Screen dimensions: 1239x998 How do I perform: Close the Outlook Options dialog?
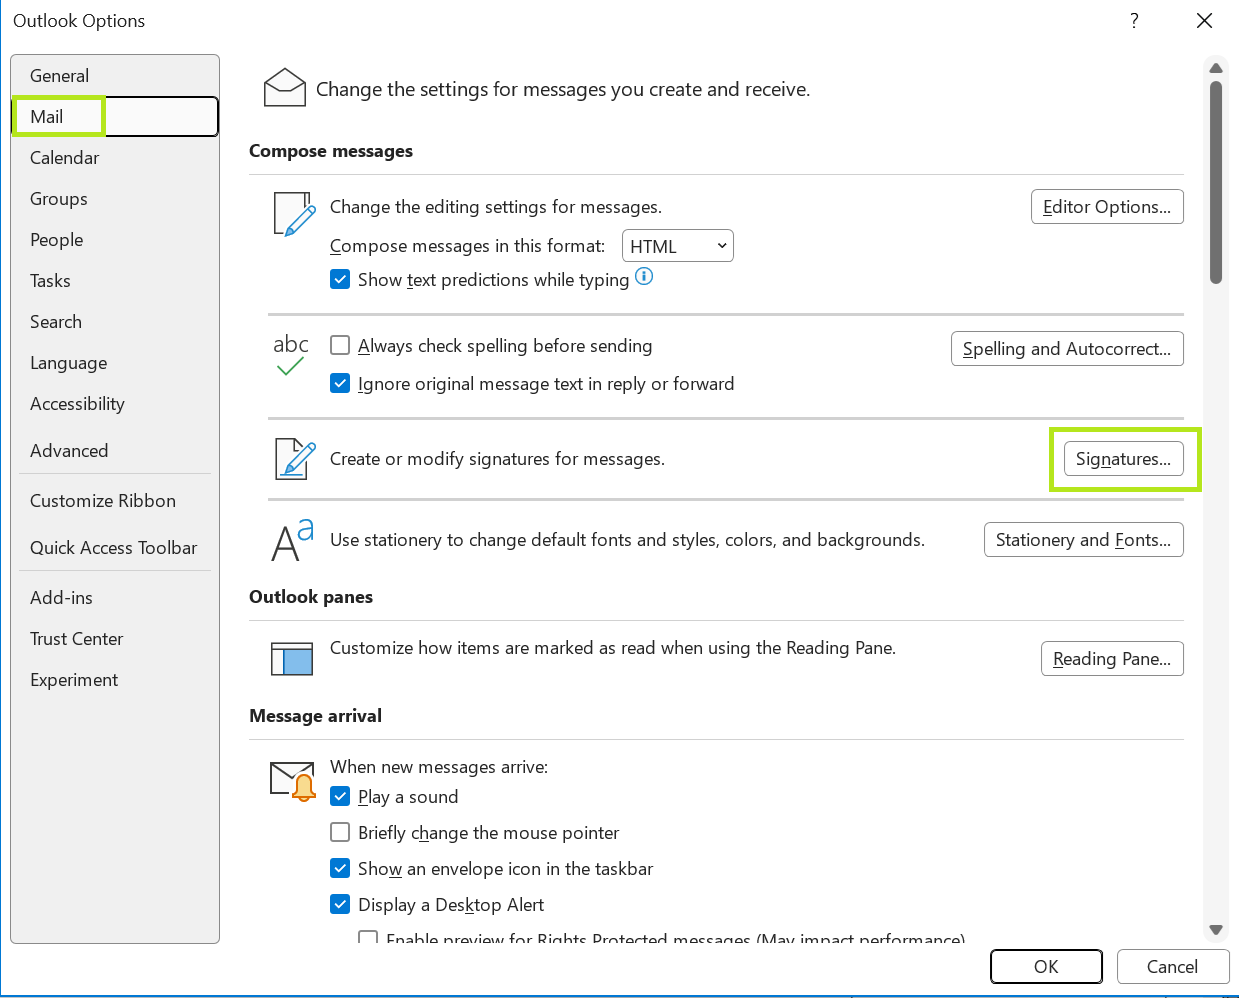pos(1204,21)
